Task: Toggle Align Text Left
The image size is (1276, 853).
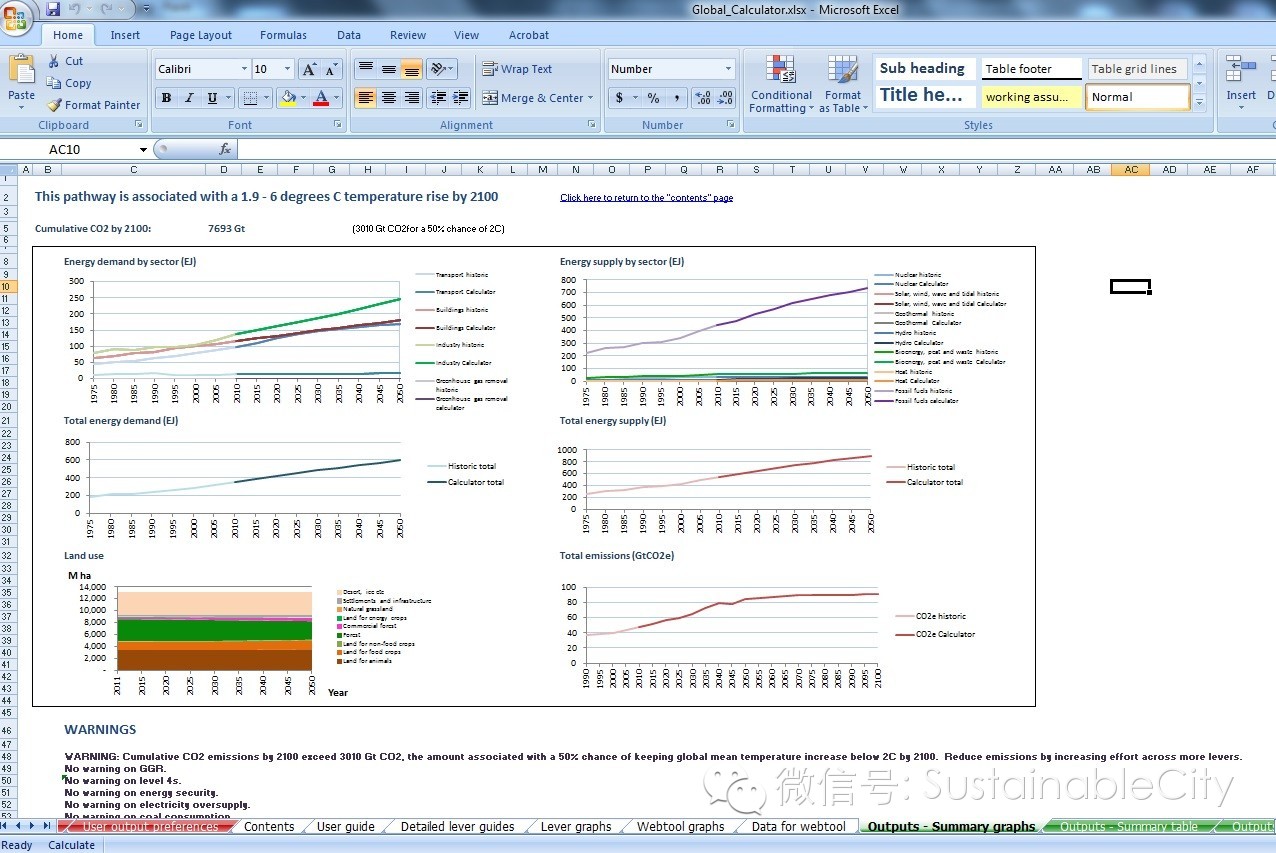Action: [366, 98]
